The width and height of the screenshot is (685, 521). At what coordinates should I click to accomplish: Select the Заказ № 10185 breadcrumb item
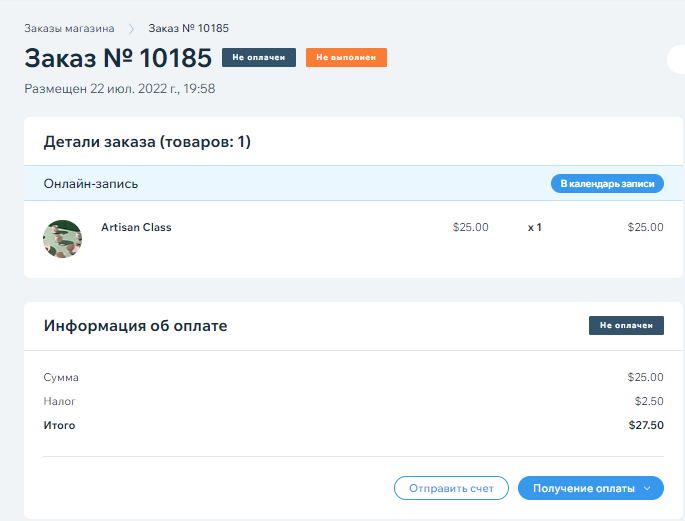pyautogui.click(x=194, y=29)
